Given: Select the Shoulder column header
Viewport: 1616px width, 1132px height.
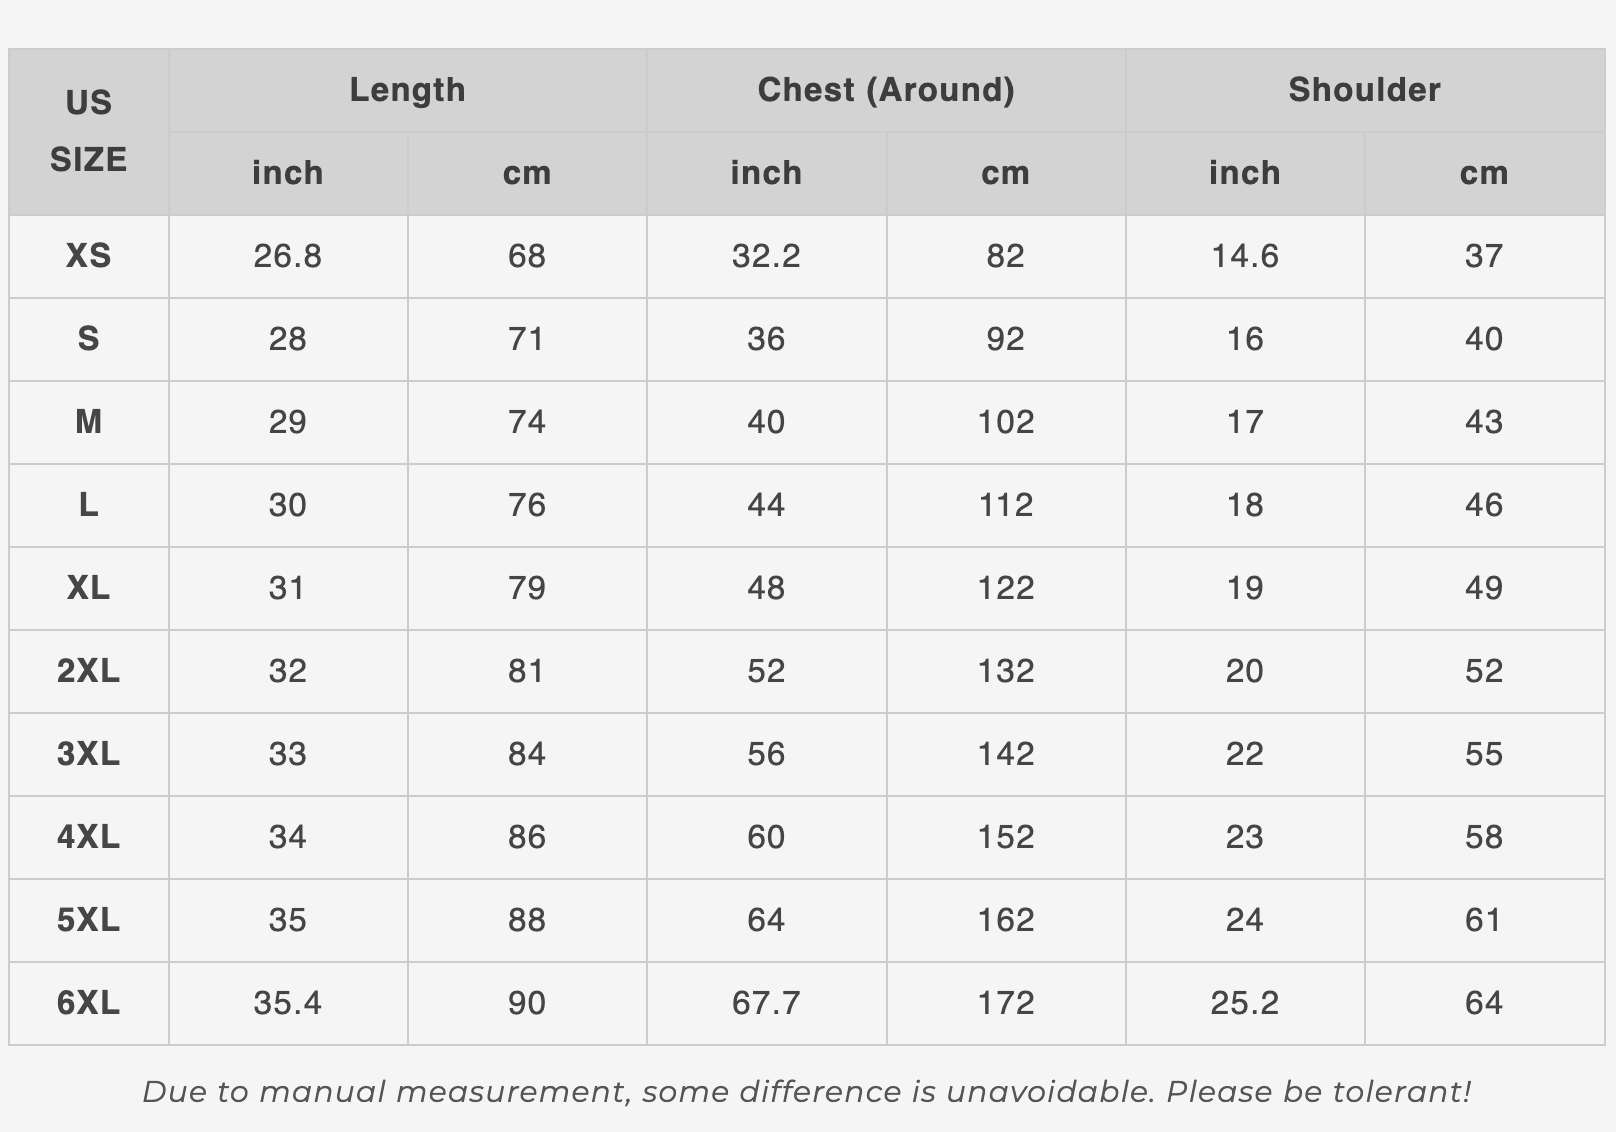Looking at the screenshot, I should [x=1365, y=90].
